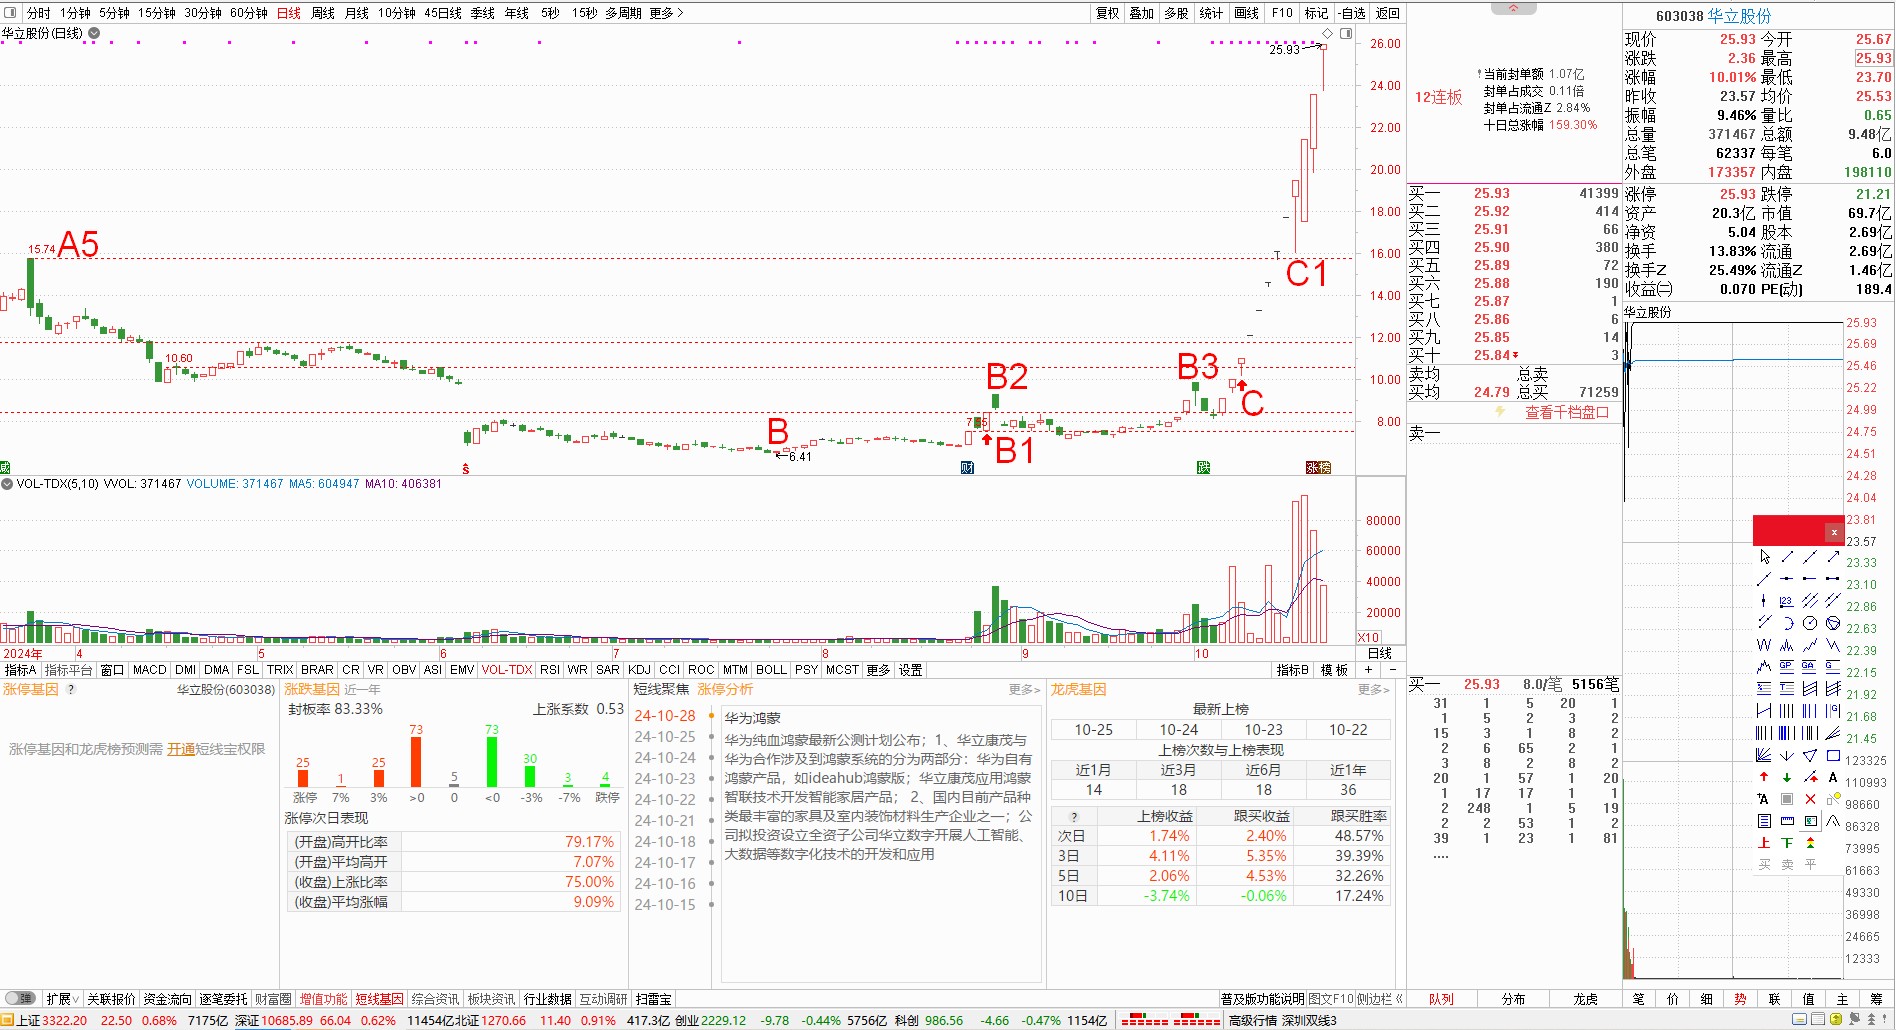Pick the rectangle drawing tool
The width and height of the screenshot is (1896, 1030).
click(x=1833, y=755)
